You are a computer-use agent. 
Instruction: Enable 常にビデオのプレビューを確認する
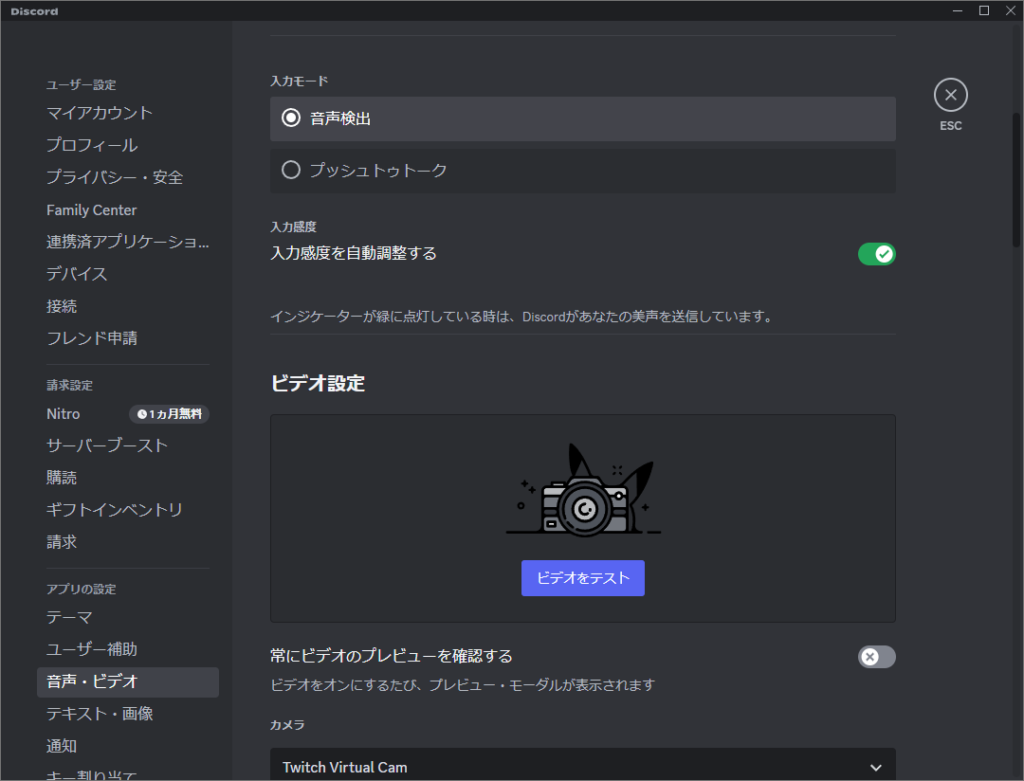coord(876,657)
